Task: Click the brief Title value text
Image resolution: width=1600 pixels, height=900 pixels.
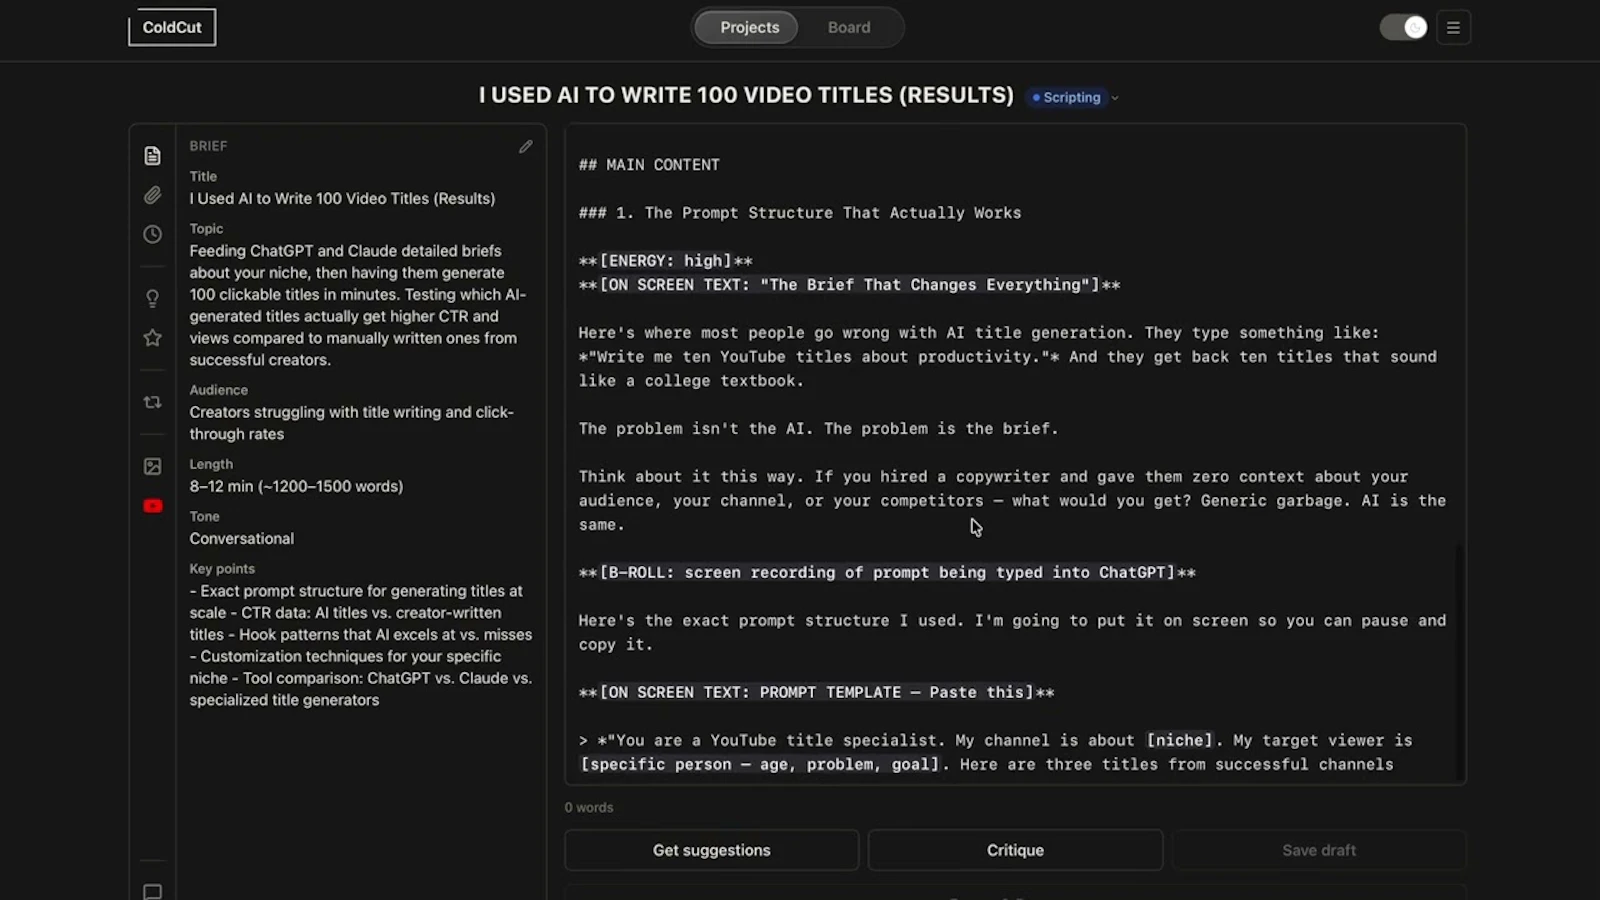Action: click(342, 199)
